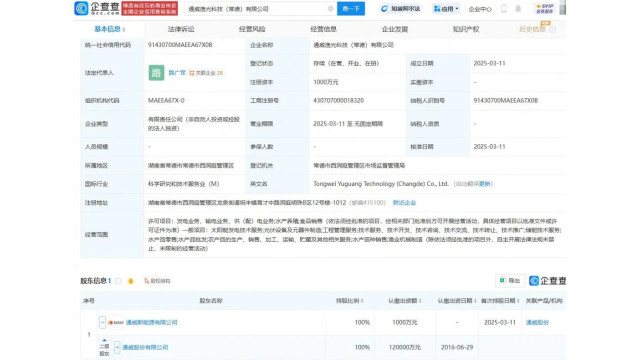The image size is (640, 360).
Task: Switch to the 法律诉讼 tab
Action: pyautogui.click(x=181, y=29)
